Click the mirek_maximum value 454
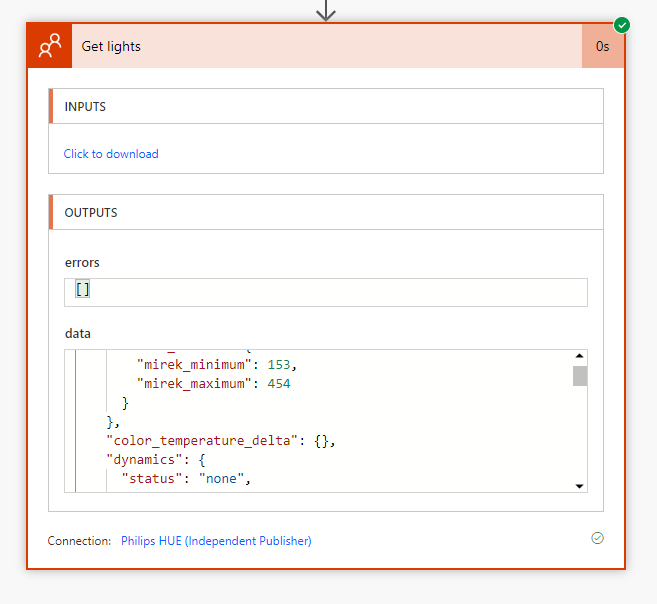Viewport: 657px width, 604px height. click(x=278, y=383)
